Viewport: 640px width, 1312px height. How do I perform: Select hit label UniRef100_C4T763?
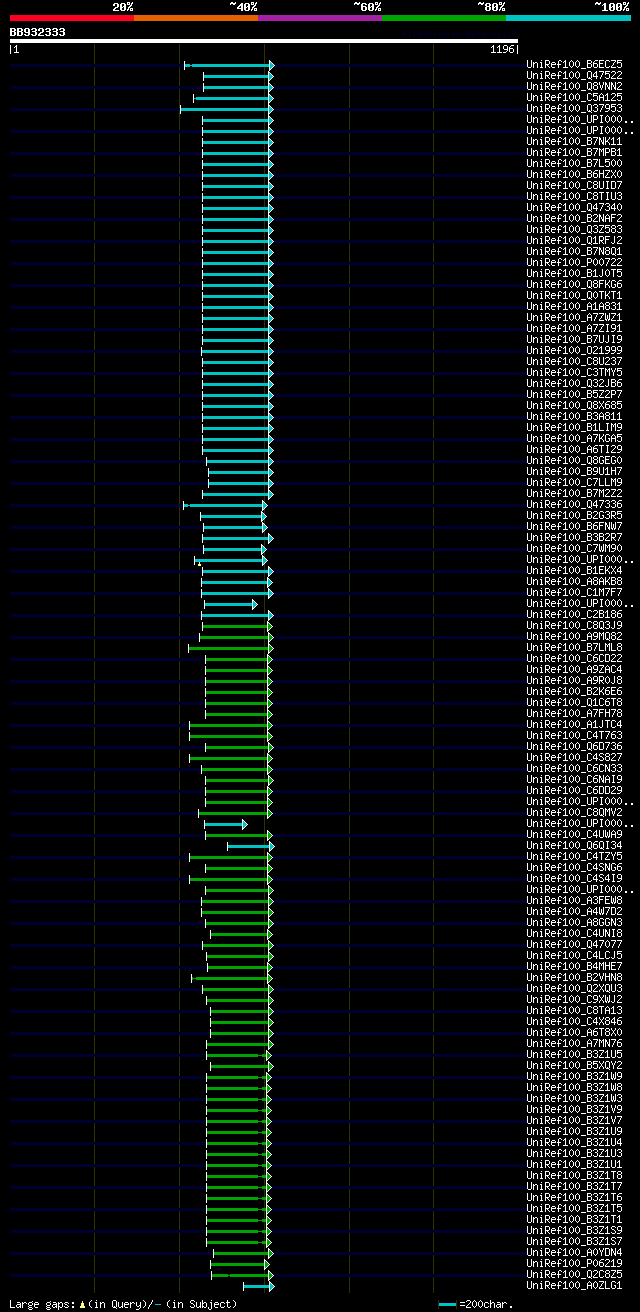click(x=574, y=735)
